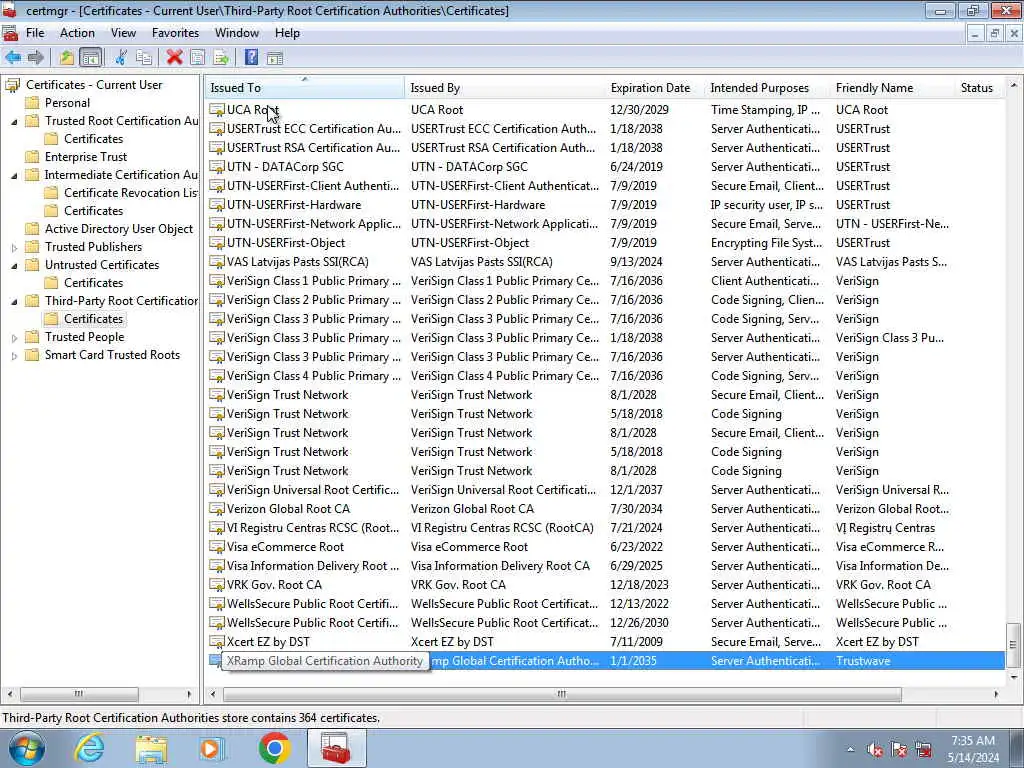Viewport: 1024px width, 768px height.
Task: Sort by the Intended Purposes column header
Action: 768,88
